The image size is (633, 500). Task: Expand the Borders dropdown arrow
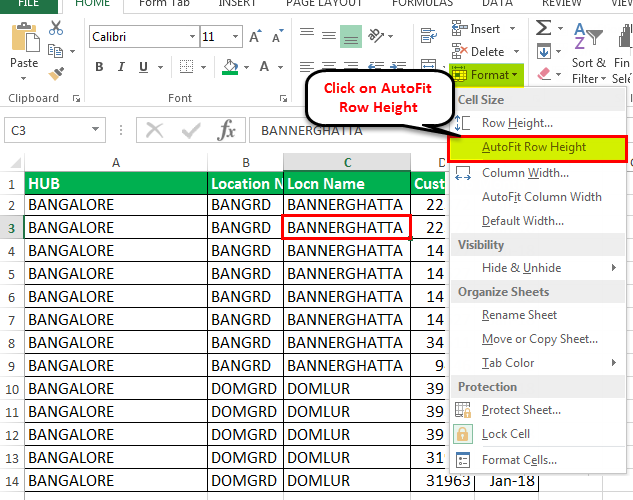click(x=203, y=67)
